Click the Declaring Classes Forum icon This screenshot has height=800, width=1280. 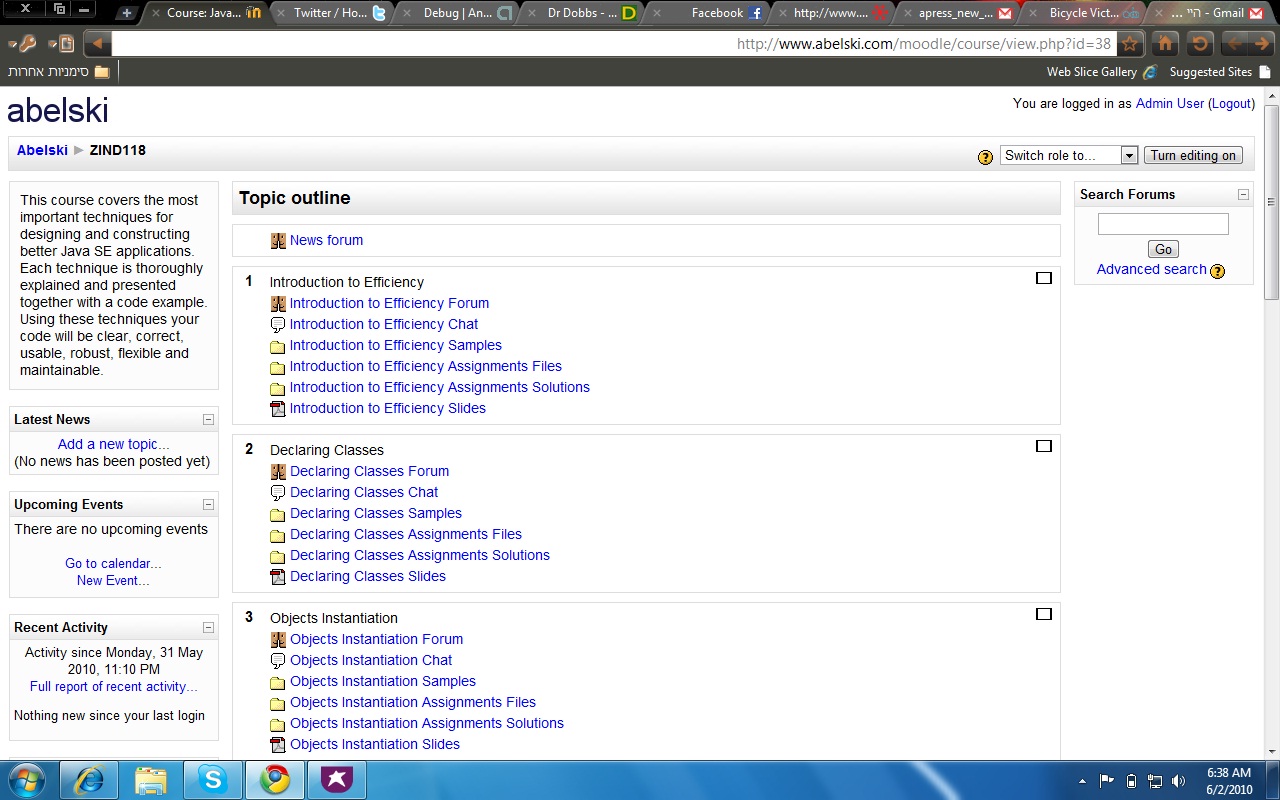[x=278, y=472]
